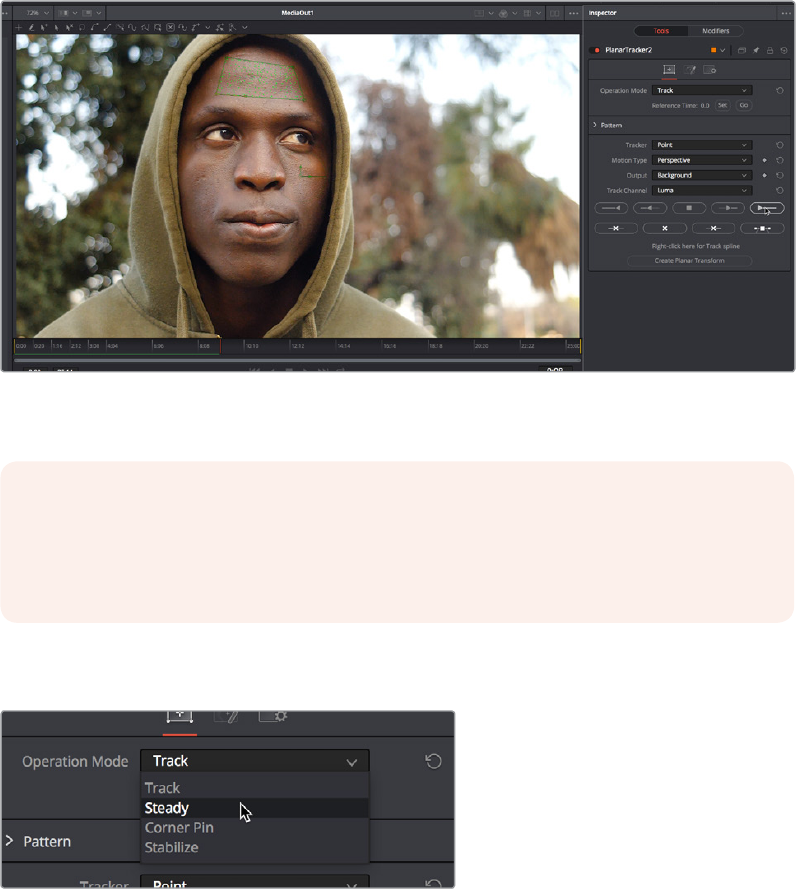Viewport: 796px width, 889px height.
Task: Click the 12:12 mark on time ruler
Action: point(298,346)
